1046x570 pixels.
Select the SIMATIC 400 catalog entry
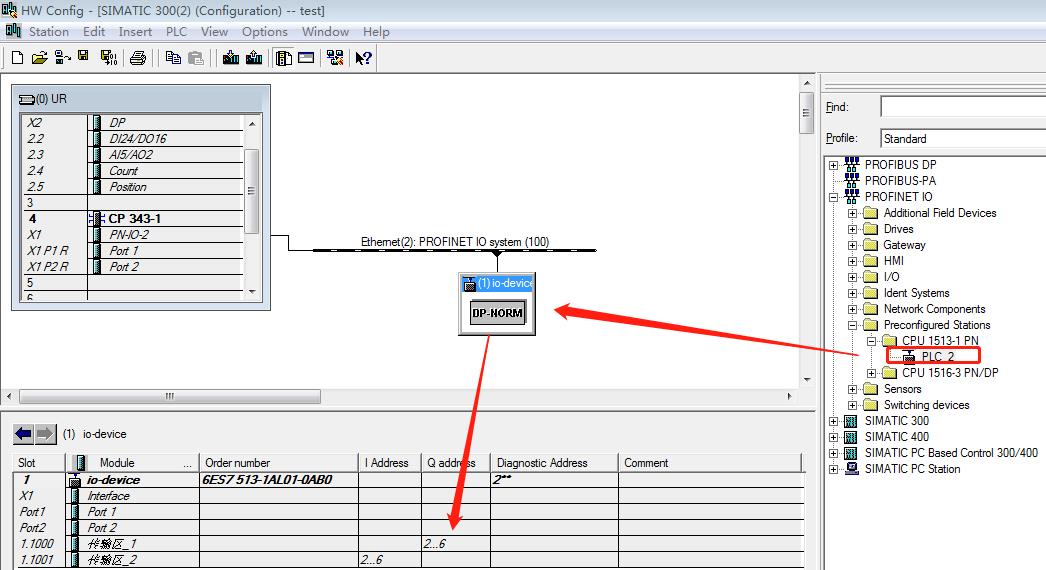click(897, 437)
